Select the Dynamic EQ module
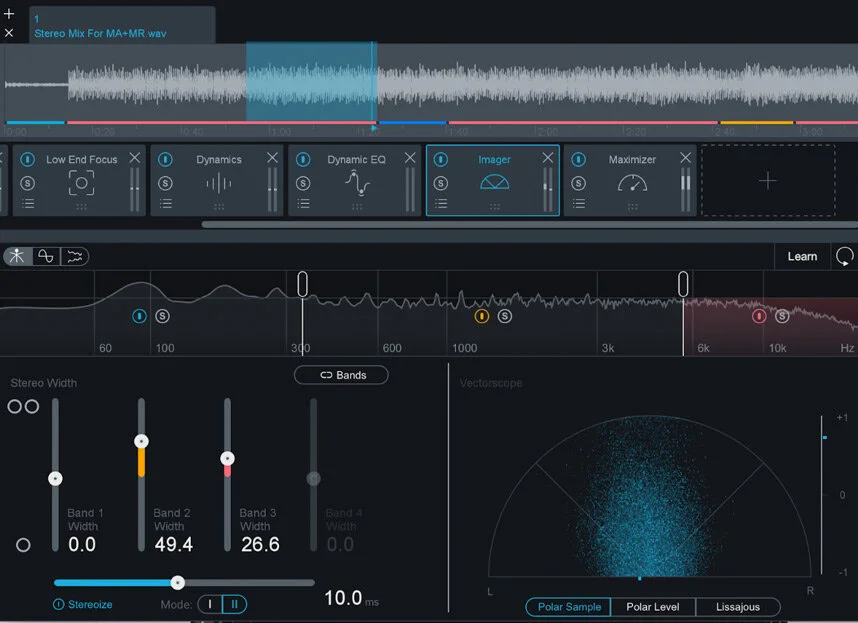 tap(356, 158)
